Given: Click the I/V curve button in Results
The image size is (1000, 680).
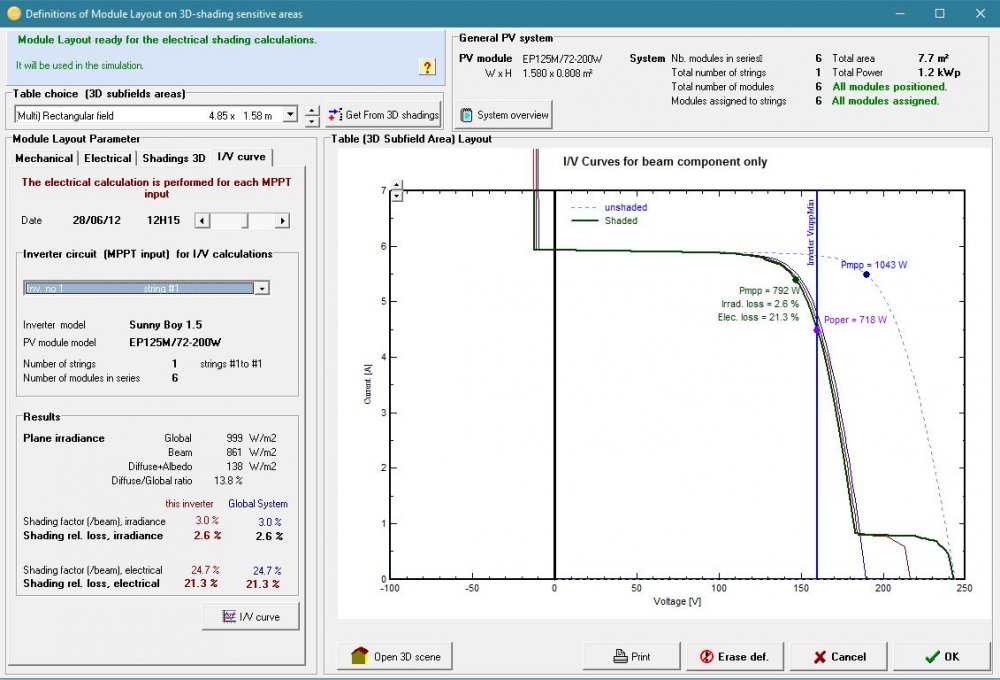Looking at the screenshot, I should point(250,617).
